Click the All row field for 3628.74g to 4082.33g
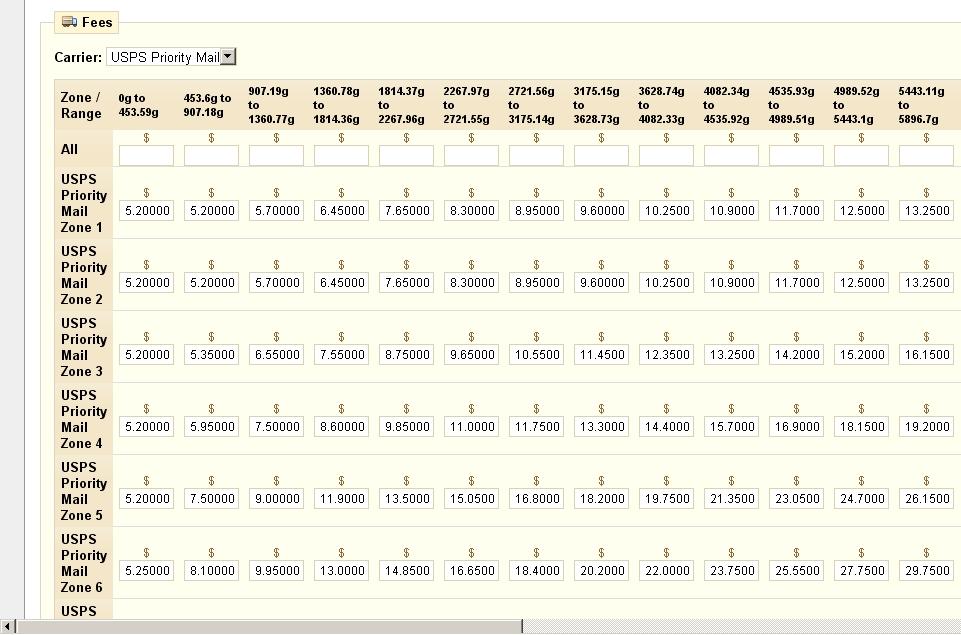961x635 pixels. pos(666,156)
